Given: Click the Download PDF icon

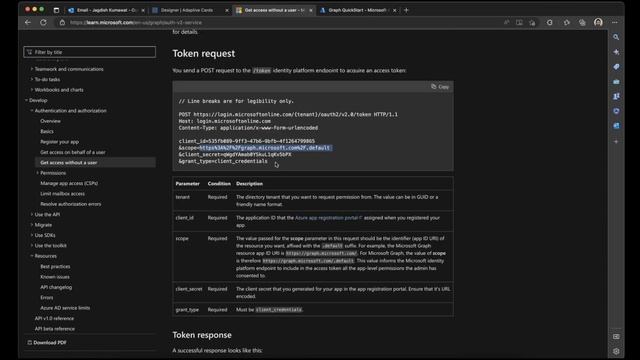Looking at the screenshot, I should coord(29,342).
